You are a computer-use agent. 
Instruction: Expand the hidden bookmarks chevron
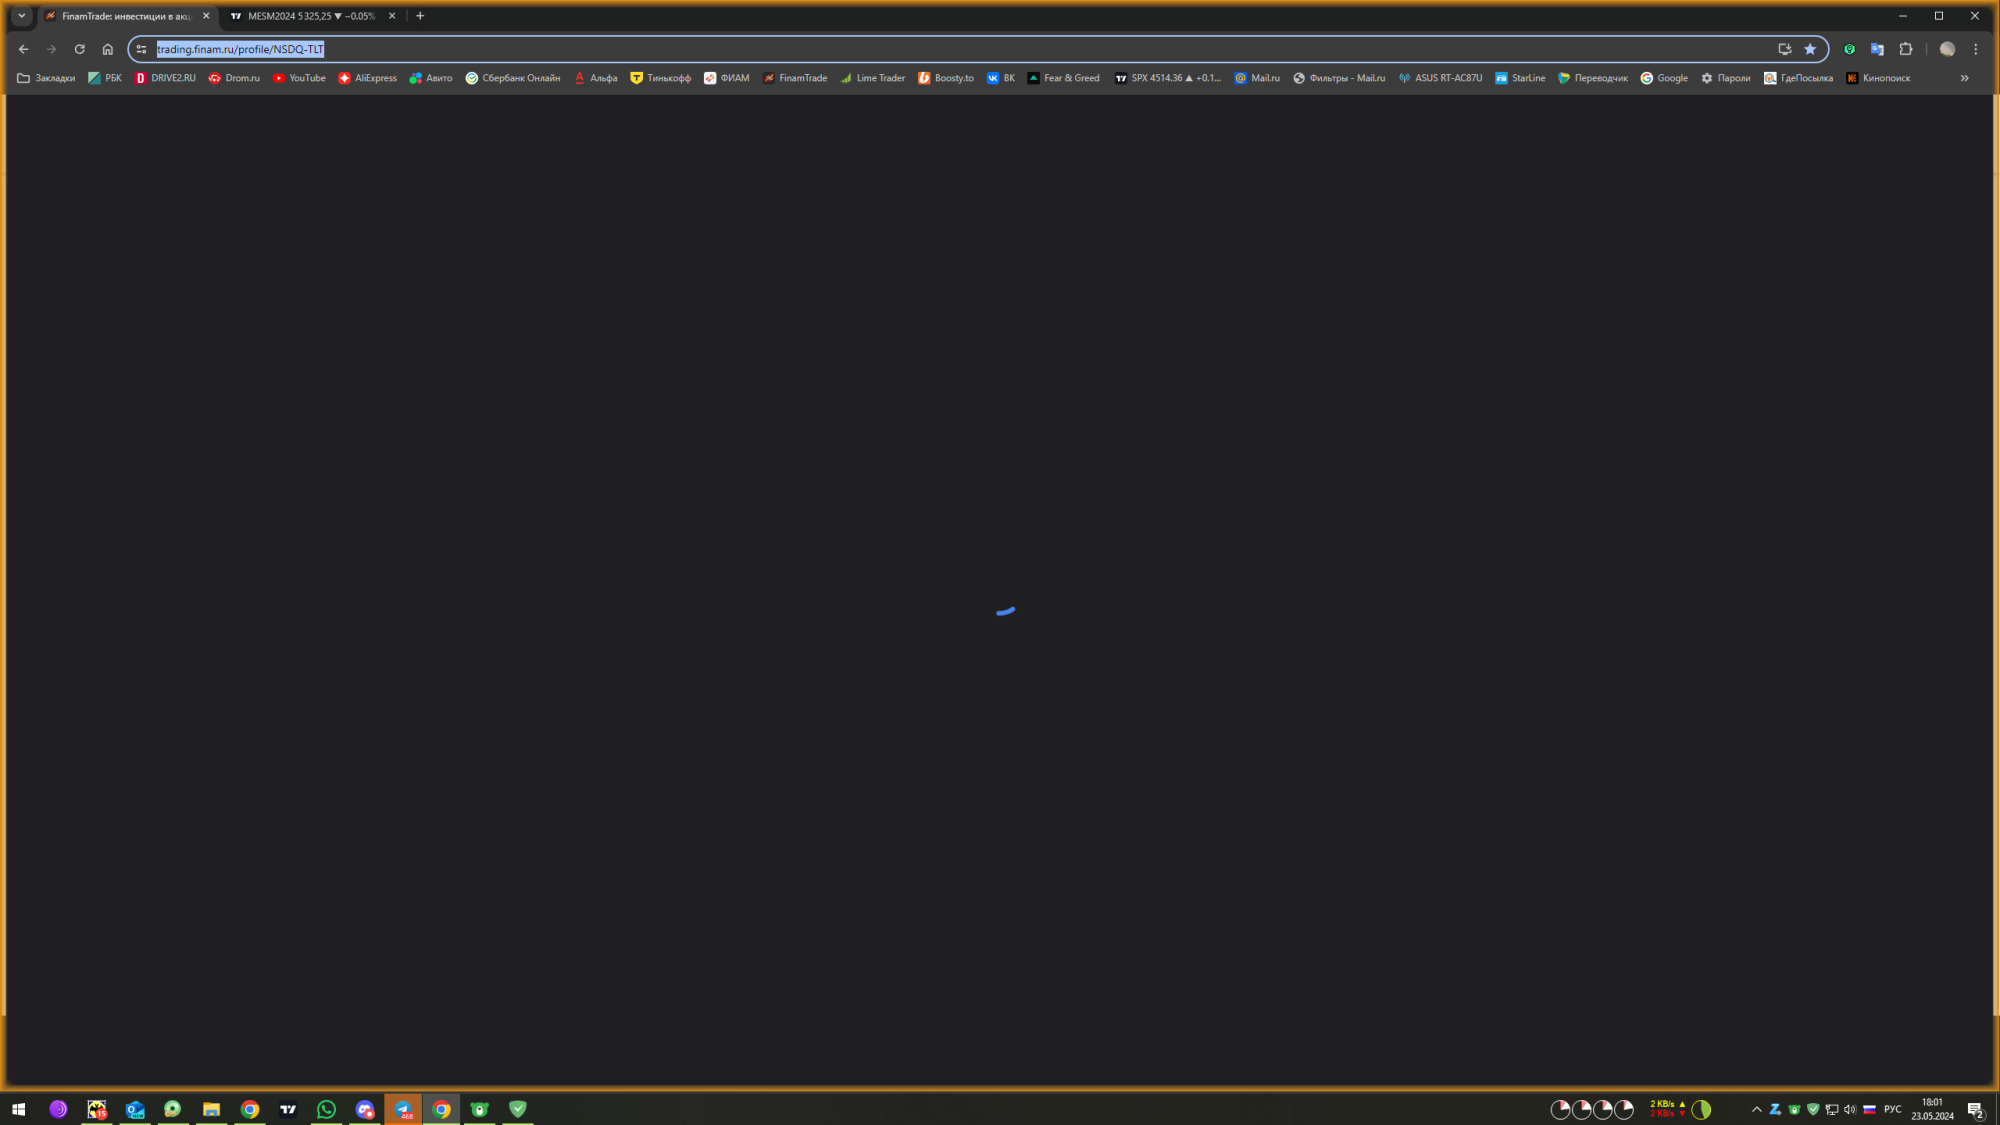[1964, 78]
